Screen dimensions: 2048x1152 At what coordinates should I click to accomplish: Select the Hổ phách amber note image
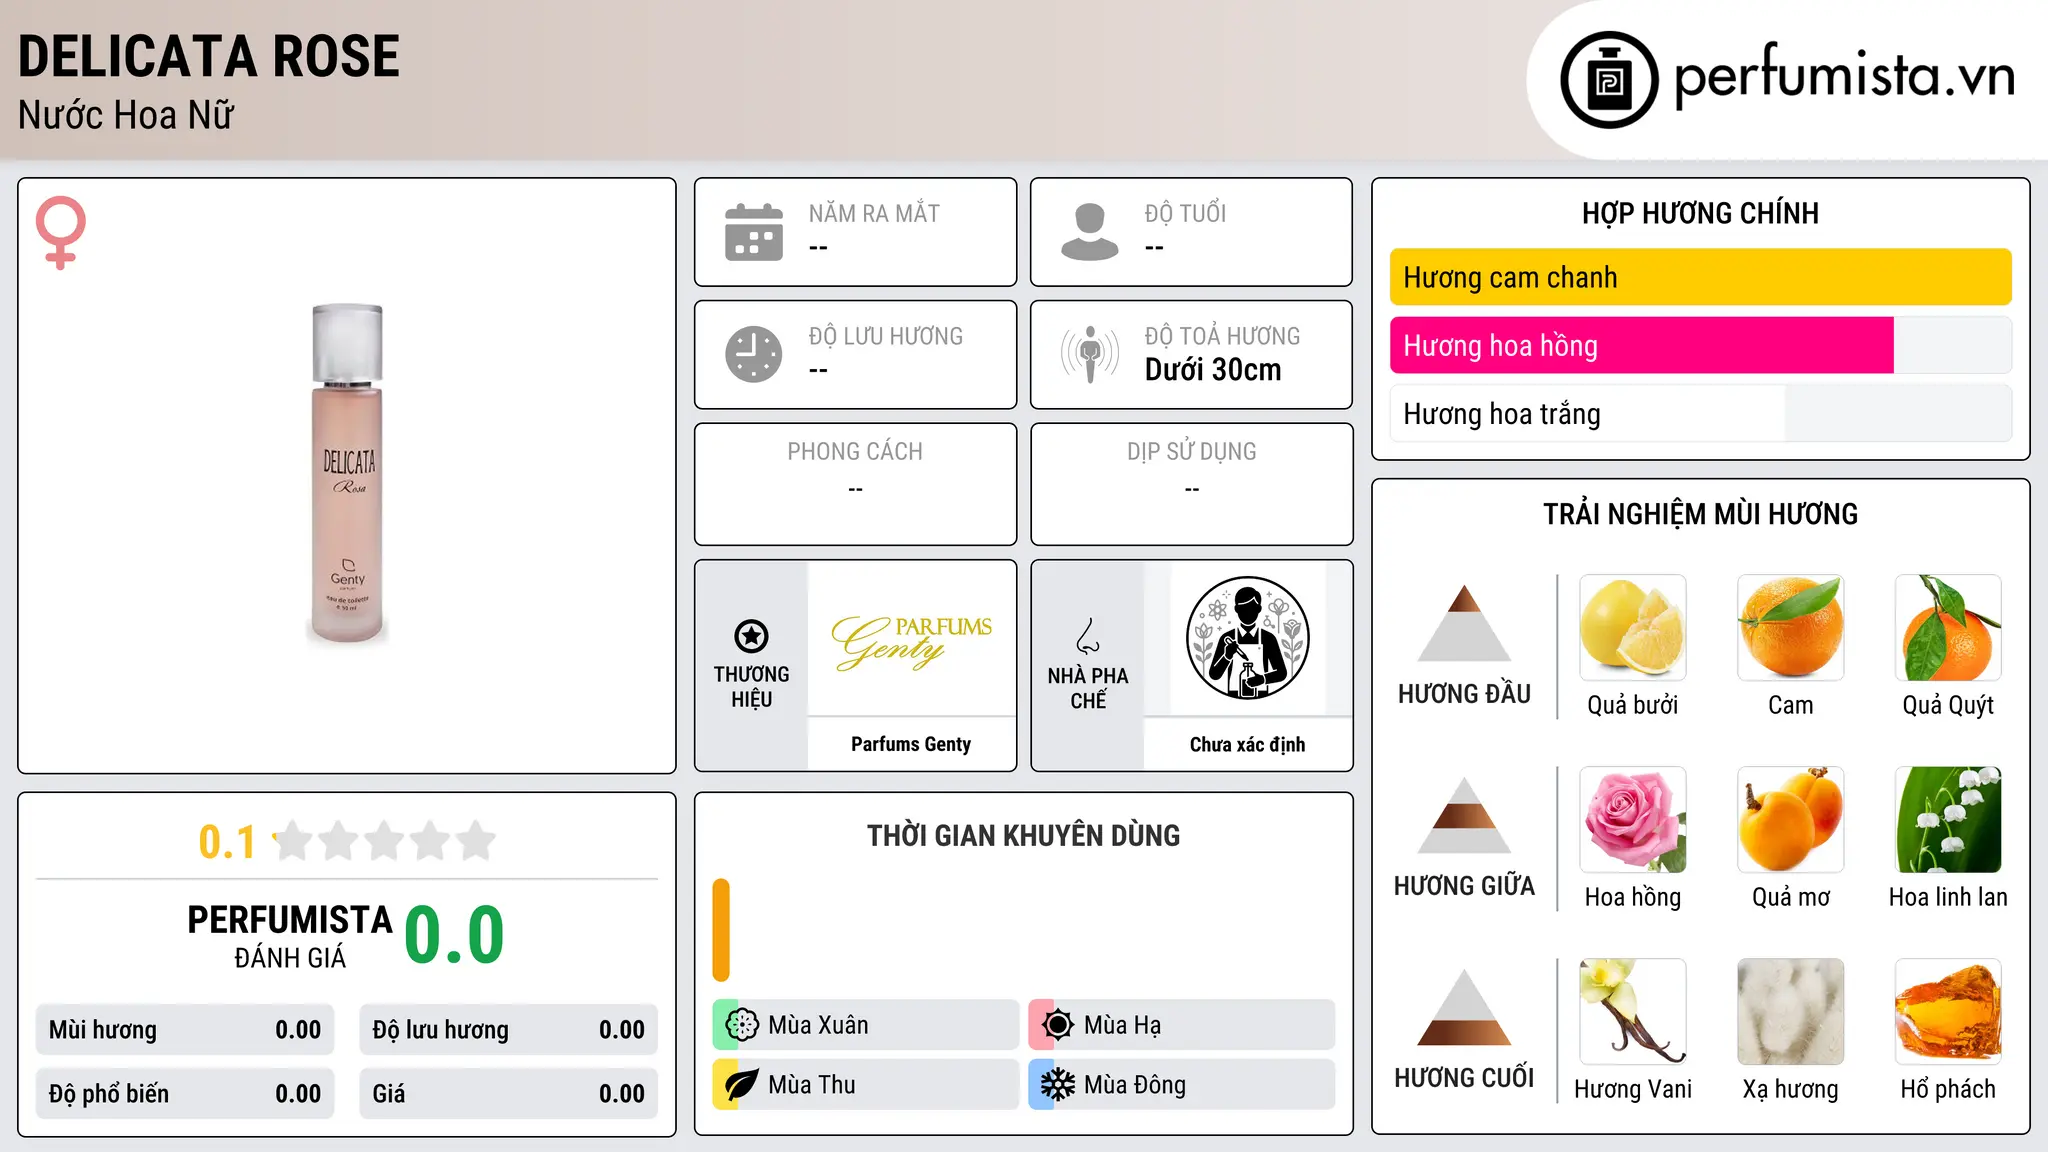pos(1948,1012)
